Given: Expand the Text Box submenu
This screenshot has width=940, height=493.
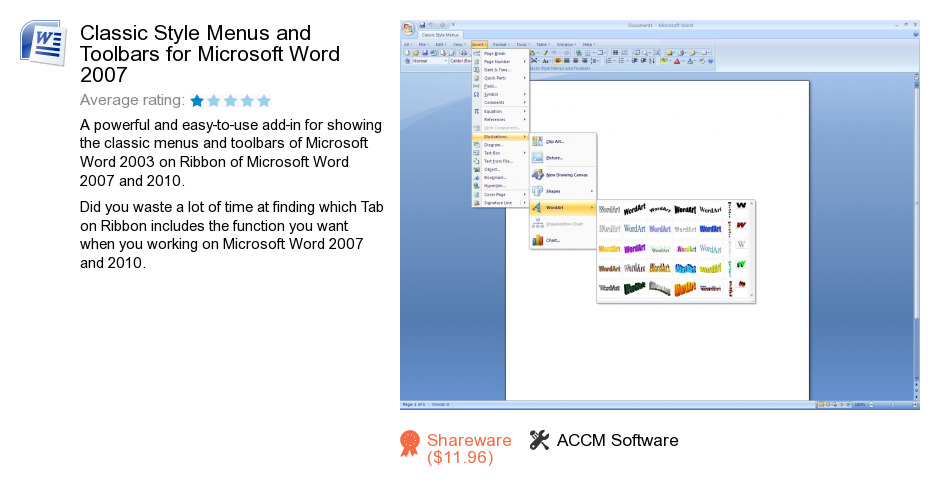Looking at the screenshot, I should click(501, 153).
